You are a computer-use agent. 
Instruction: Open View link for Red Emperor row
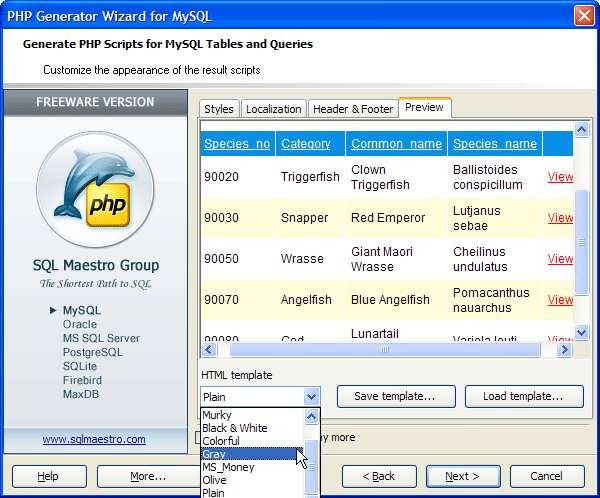[x=560, y=218]
